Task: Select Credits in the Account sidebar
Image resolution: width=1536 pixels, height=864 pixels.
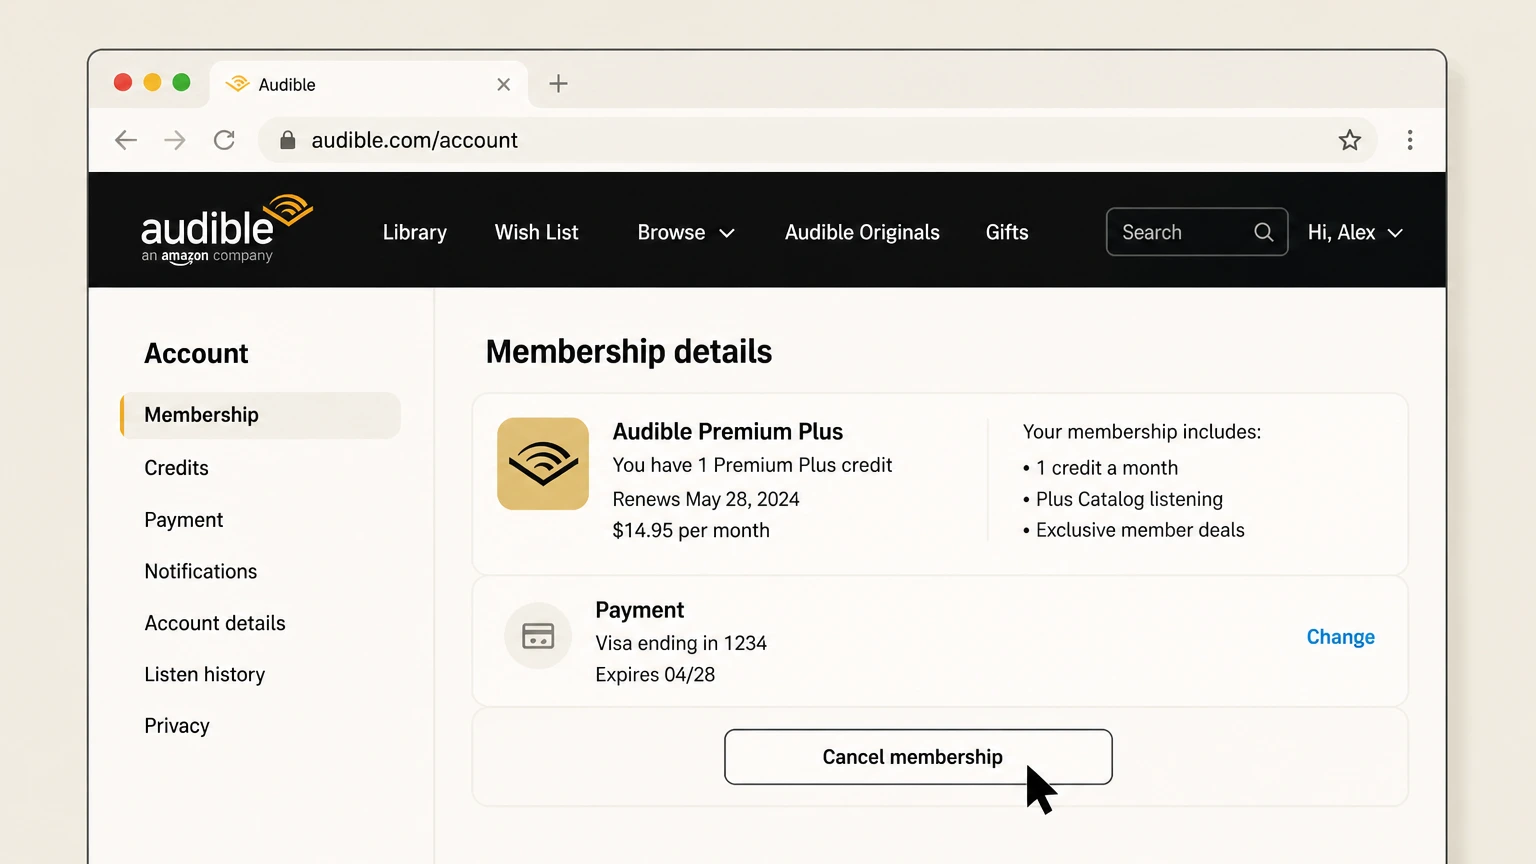Action: (x=177, y=468)
